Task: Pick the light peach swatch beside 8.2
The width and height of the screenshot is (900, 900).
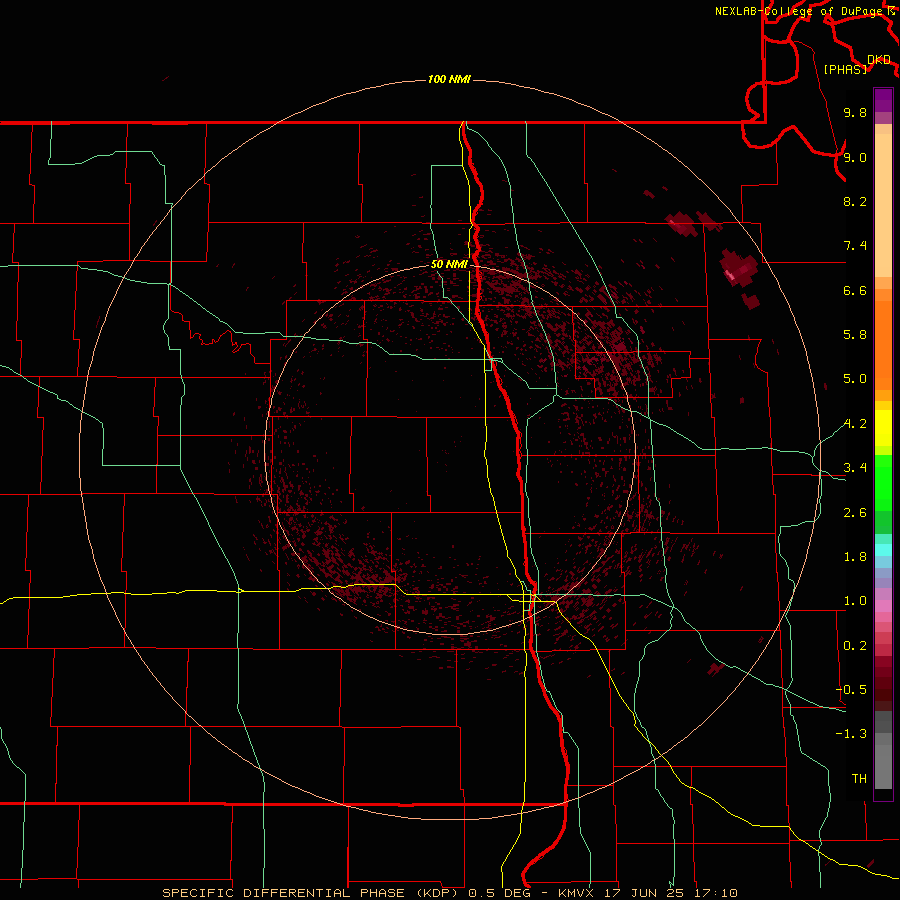Action: (x=883, y=205)
